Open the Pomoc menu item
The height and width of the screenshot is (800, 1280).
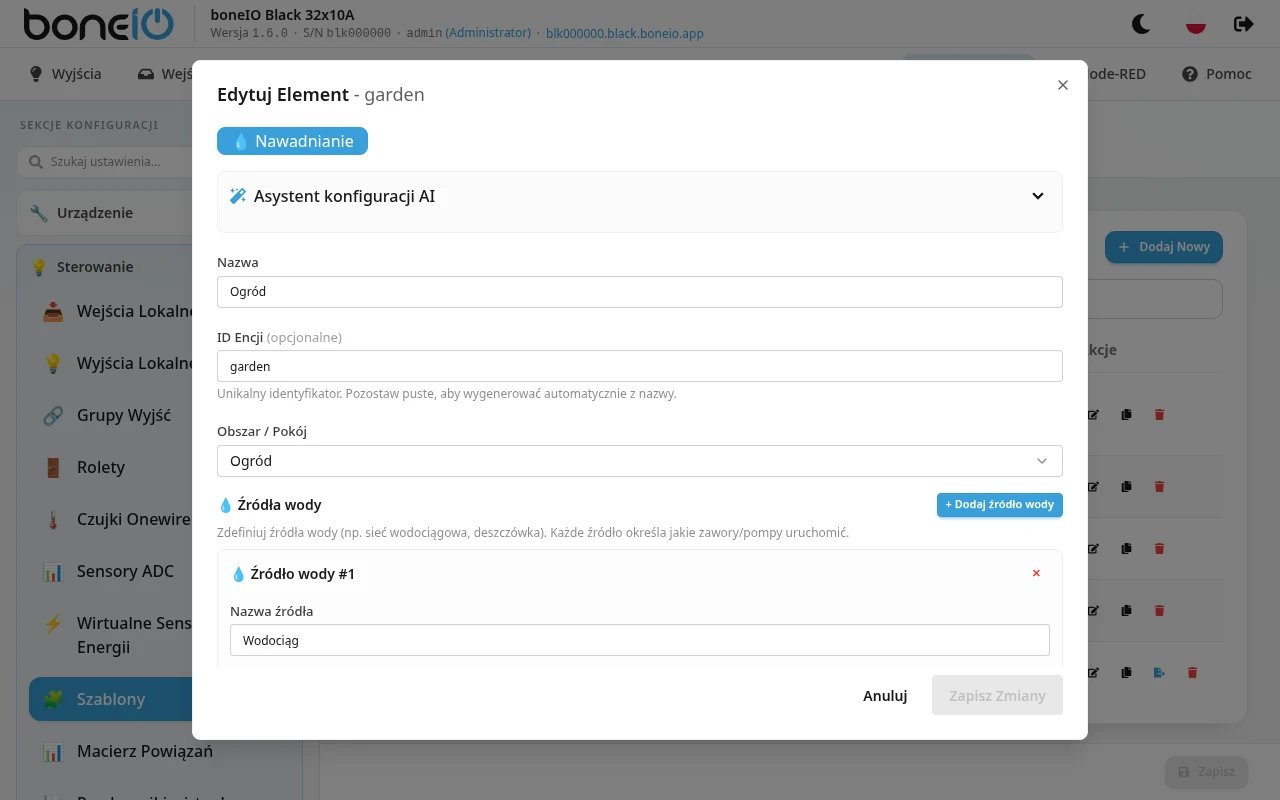(1217, 74)
